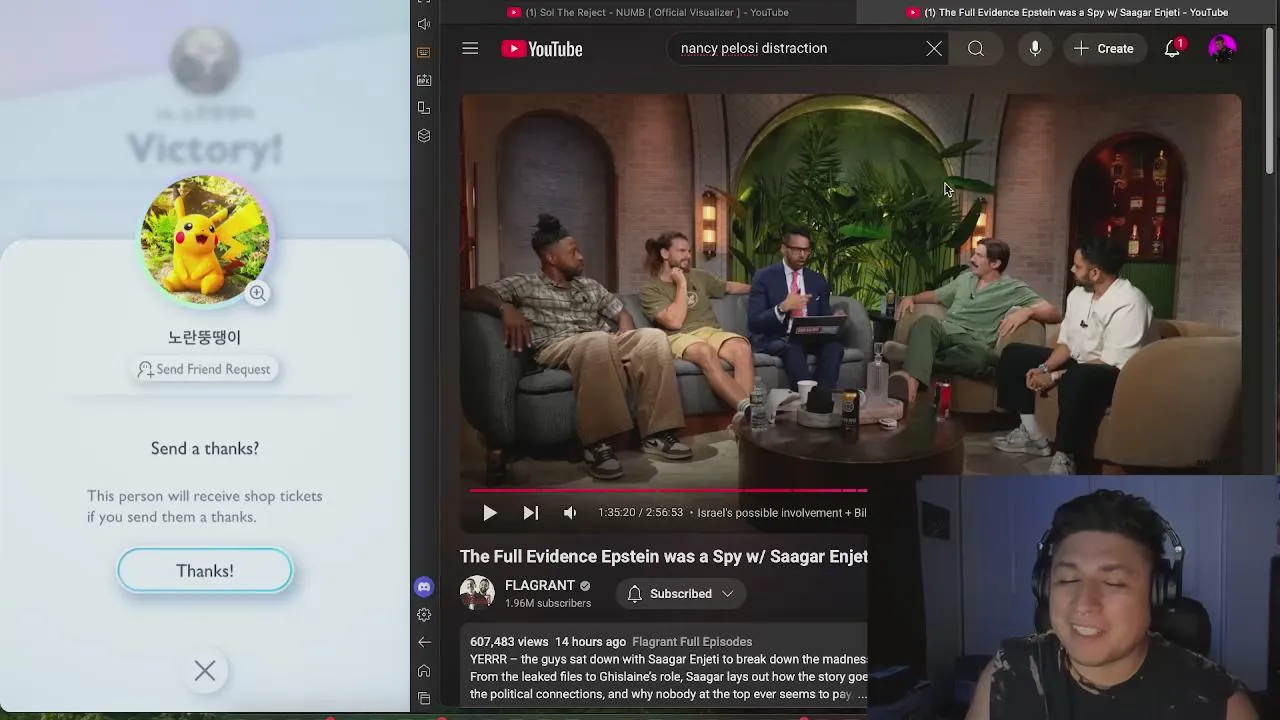The image size is (1280, 720).
Task: Open the YouTube hamburger guide menu
Action: (470, 48)
